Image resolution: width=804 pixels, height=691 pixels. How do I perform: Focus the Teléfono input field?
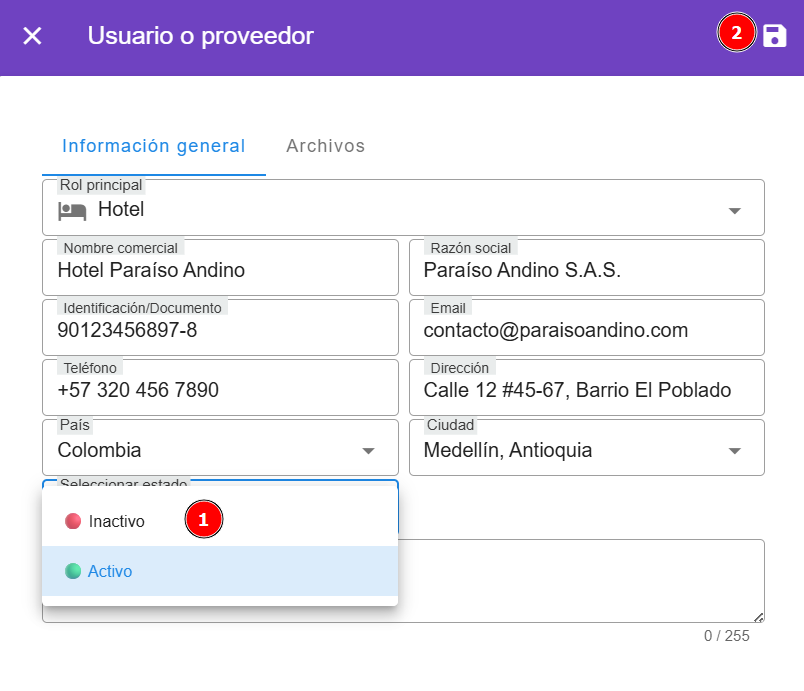point(220,390)
